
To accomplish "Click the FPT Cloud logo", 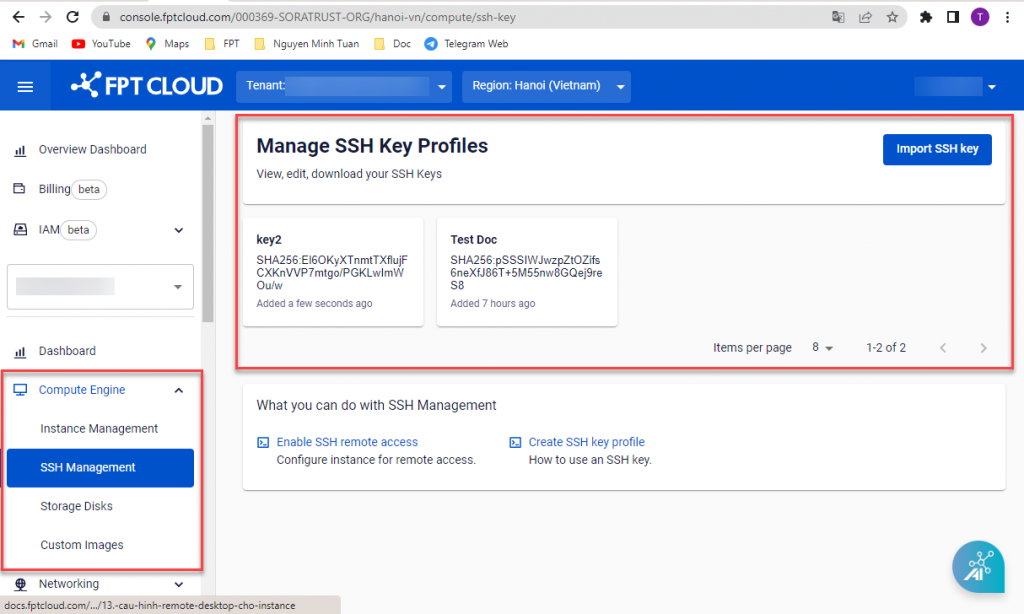I will (146, 85).
